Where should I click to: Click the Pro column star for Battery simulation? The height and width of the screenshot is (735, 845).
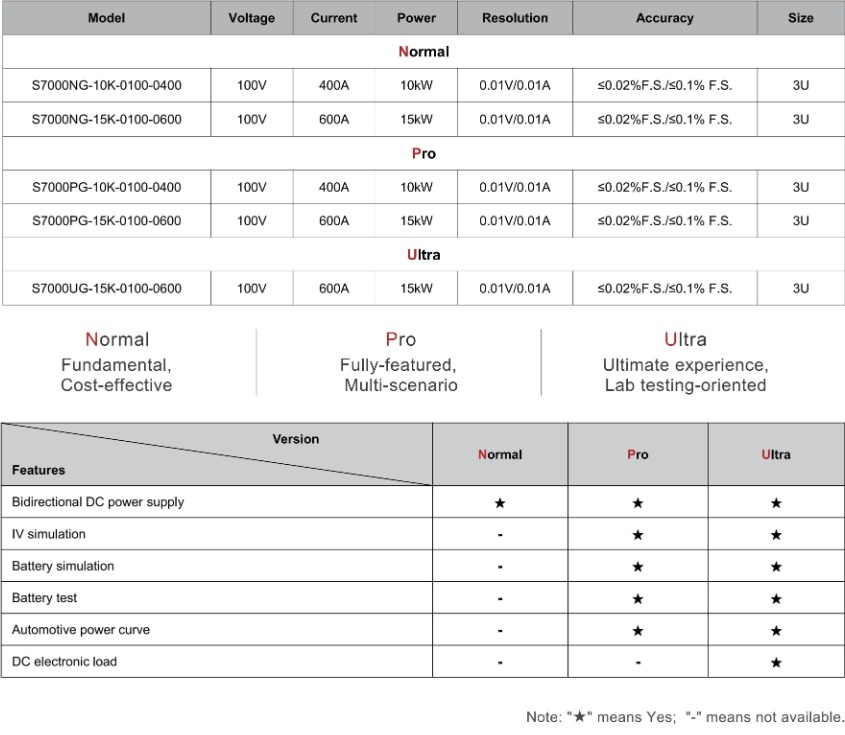pos(638,567)
